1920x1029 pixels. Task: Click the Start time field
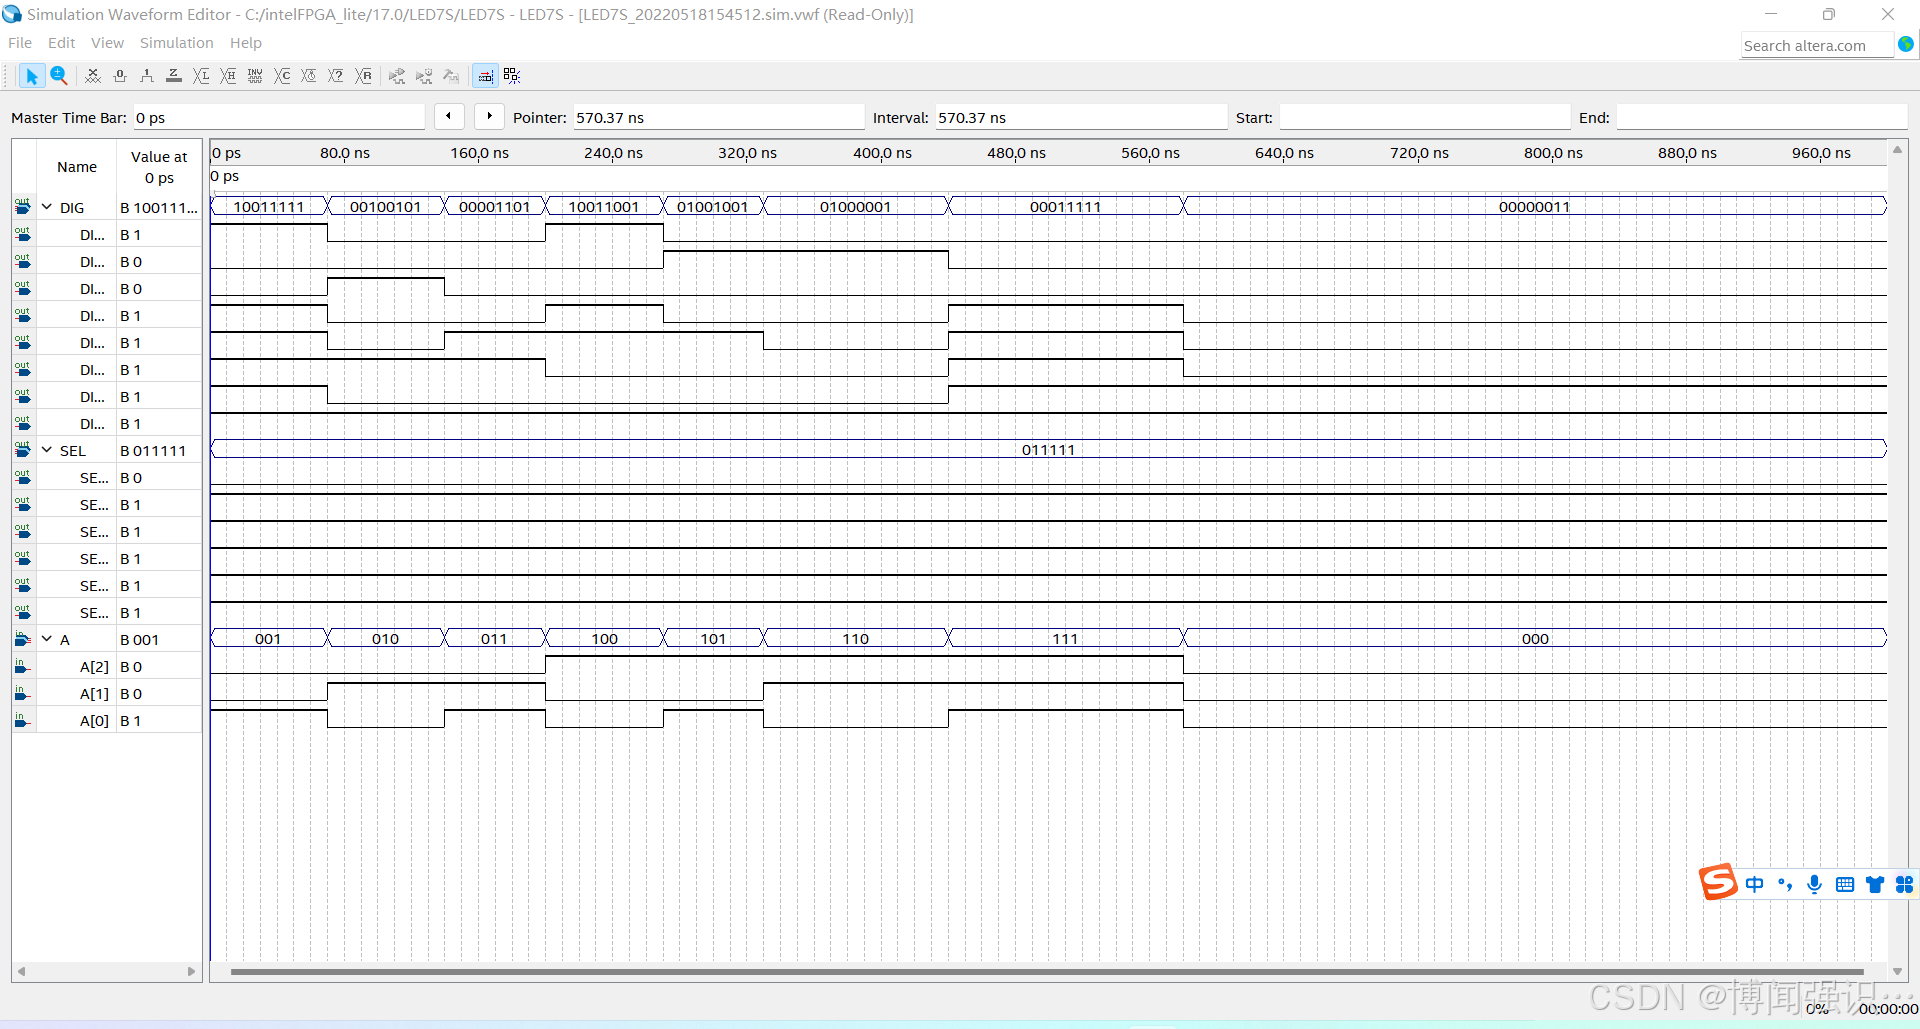(x=1424, y=118)
